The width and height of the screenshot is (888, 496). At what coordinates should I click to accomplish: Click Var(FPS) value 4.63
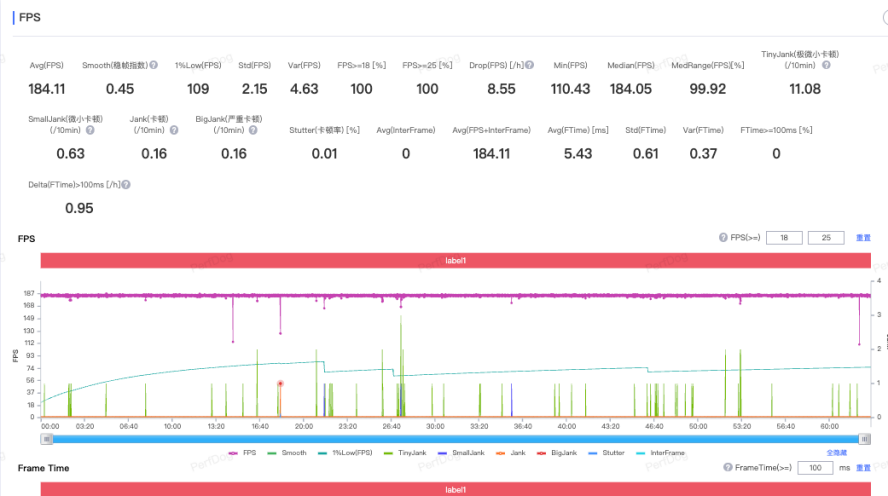[304, 89]
